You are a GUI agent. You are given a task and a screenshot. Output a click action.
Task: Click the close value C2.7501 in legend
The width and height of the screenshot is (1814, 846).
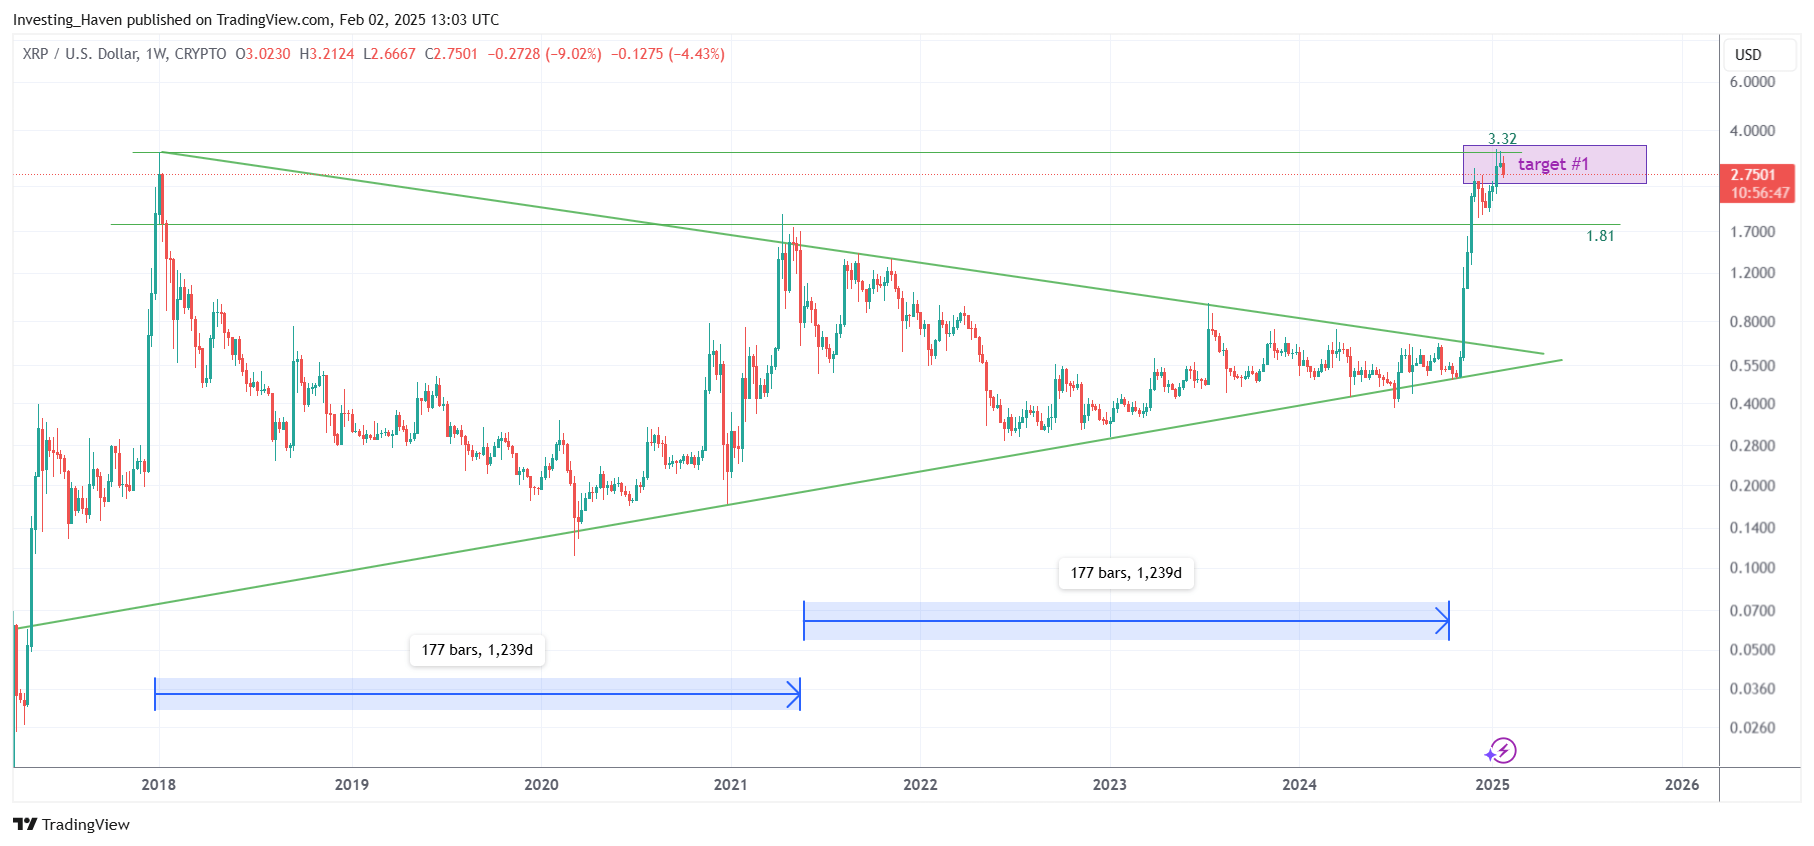coord(451,54)
